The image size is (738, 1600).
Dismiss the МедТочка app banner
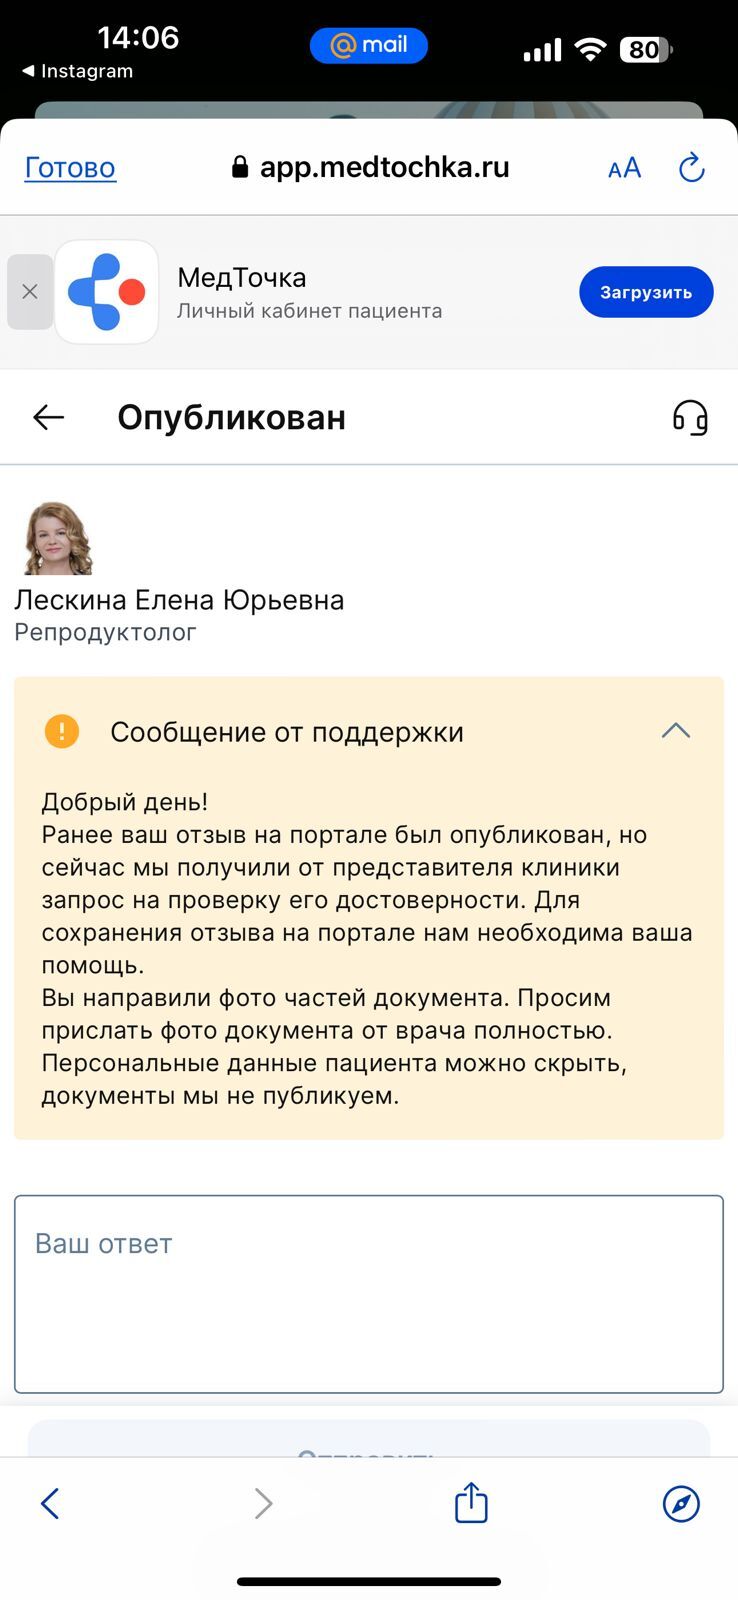click(30, 292)
